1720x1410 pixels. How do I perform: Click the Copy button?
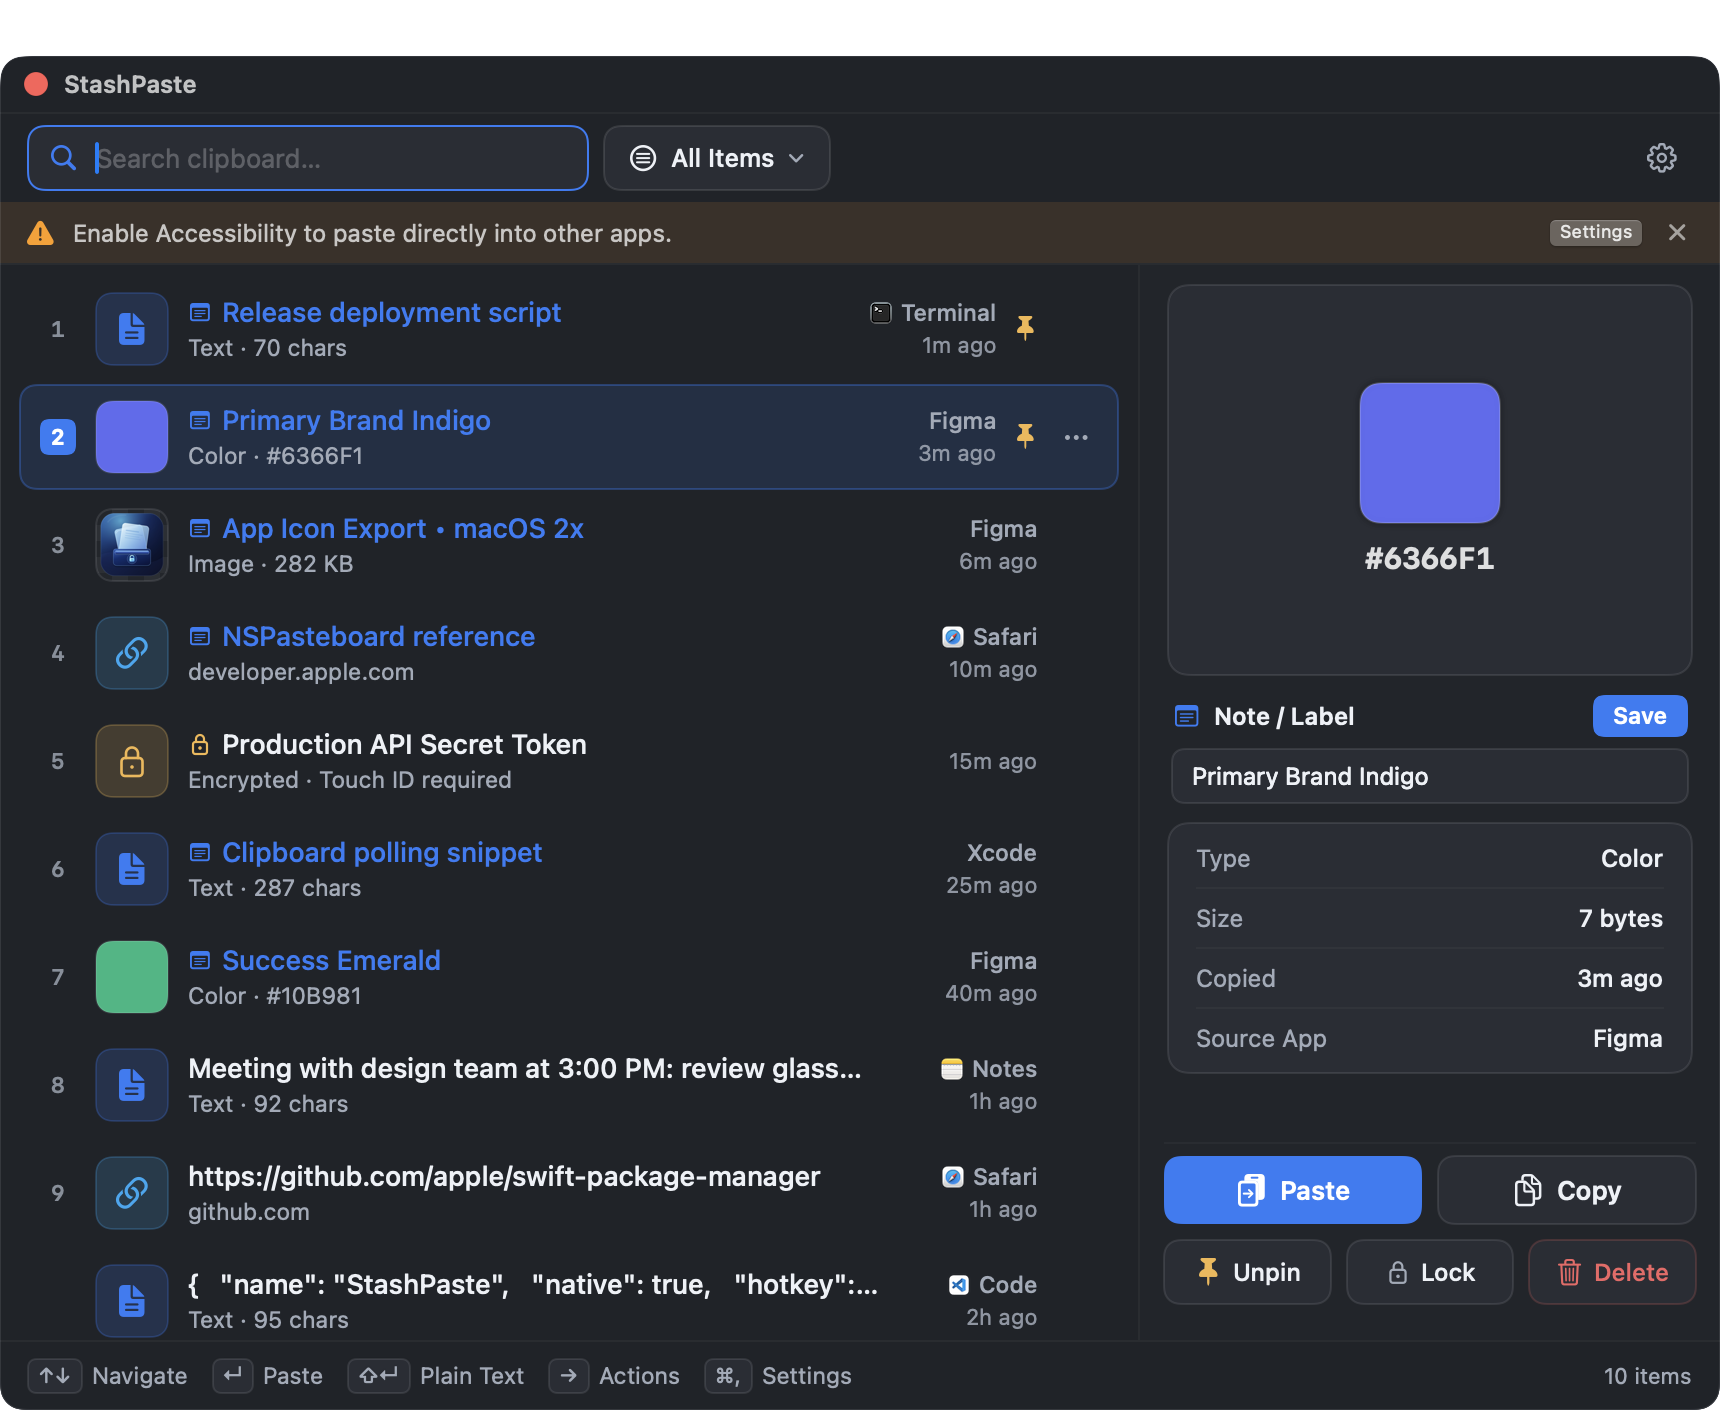click(1567, 1190)
